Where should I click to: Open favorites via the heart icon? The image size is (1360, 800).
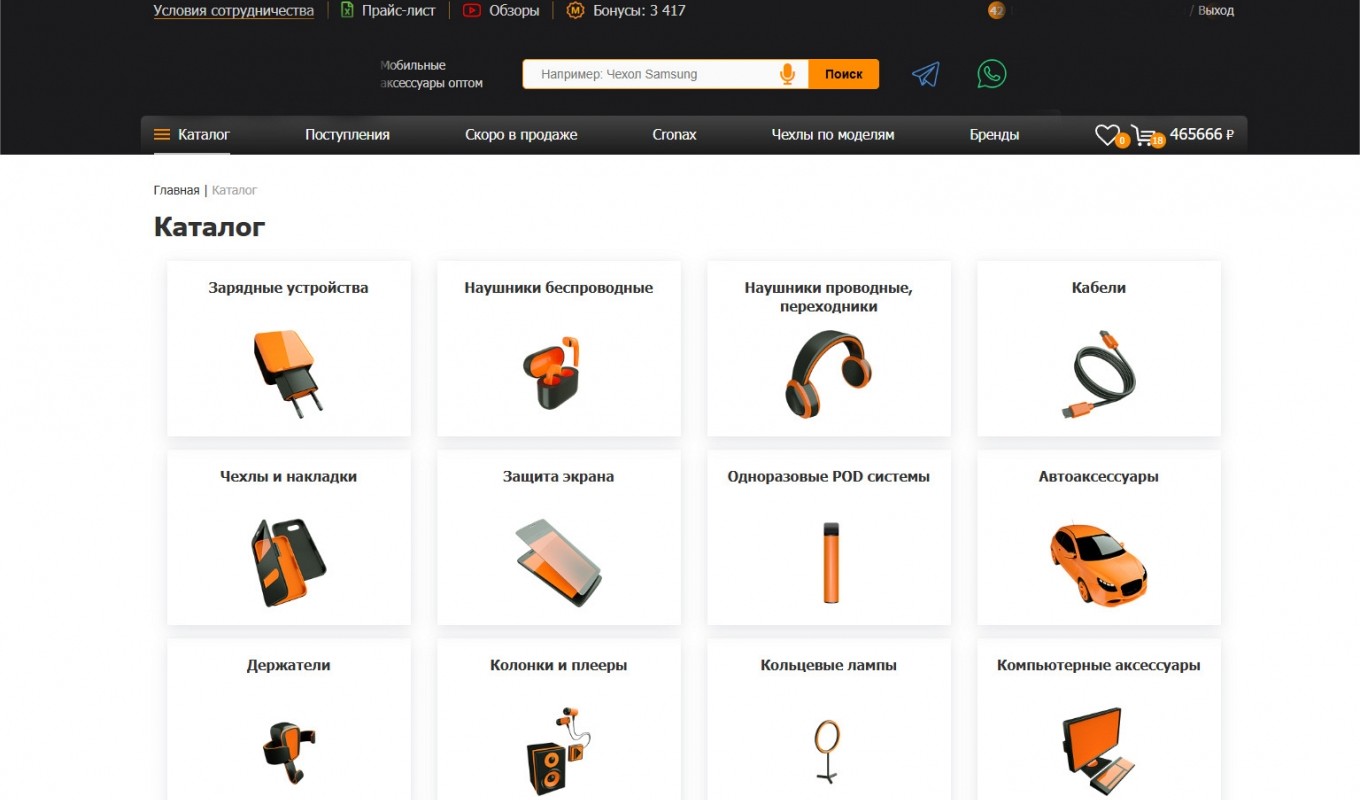pyautogui.click(x=1107, y=135)
